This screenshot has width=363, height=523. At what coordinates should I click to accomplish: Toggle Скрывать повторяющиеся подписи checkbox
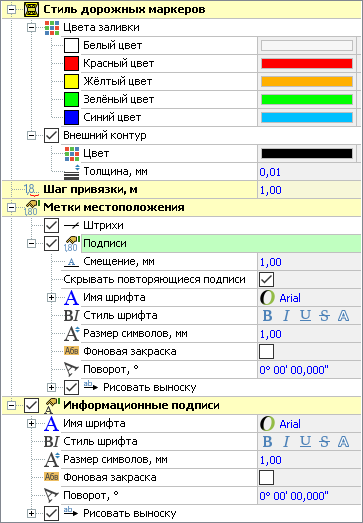point(266,280)
